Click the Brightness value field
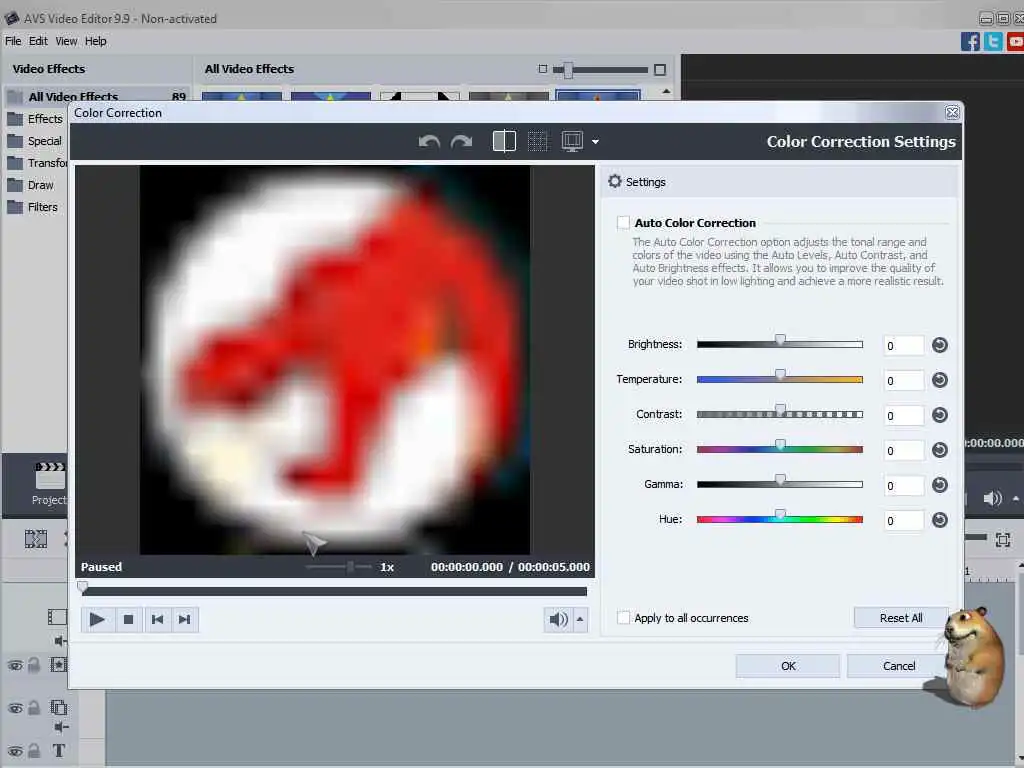The height and width of the screenshot is (768, 1024). pyautogui.click(x=904, y=345)
